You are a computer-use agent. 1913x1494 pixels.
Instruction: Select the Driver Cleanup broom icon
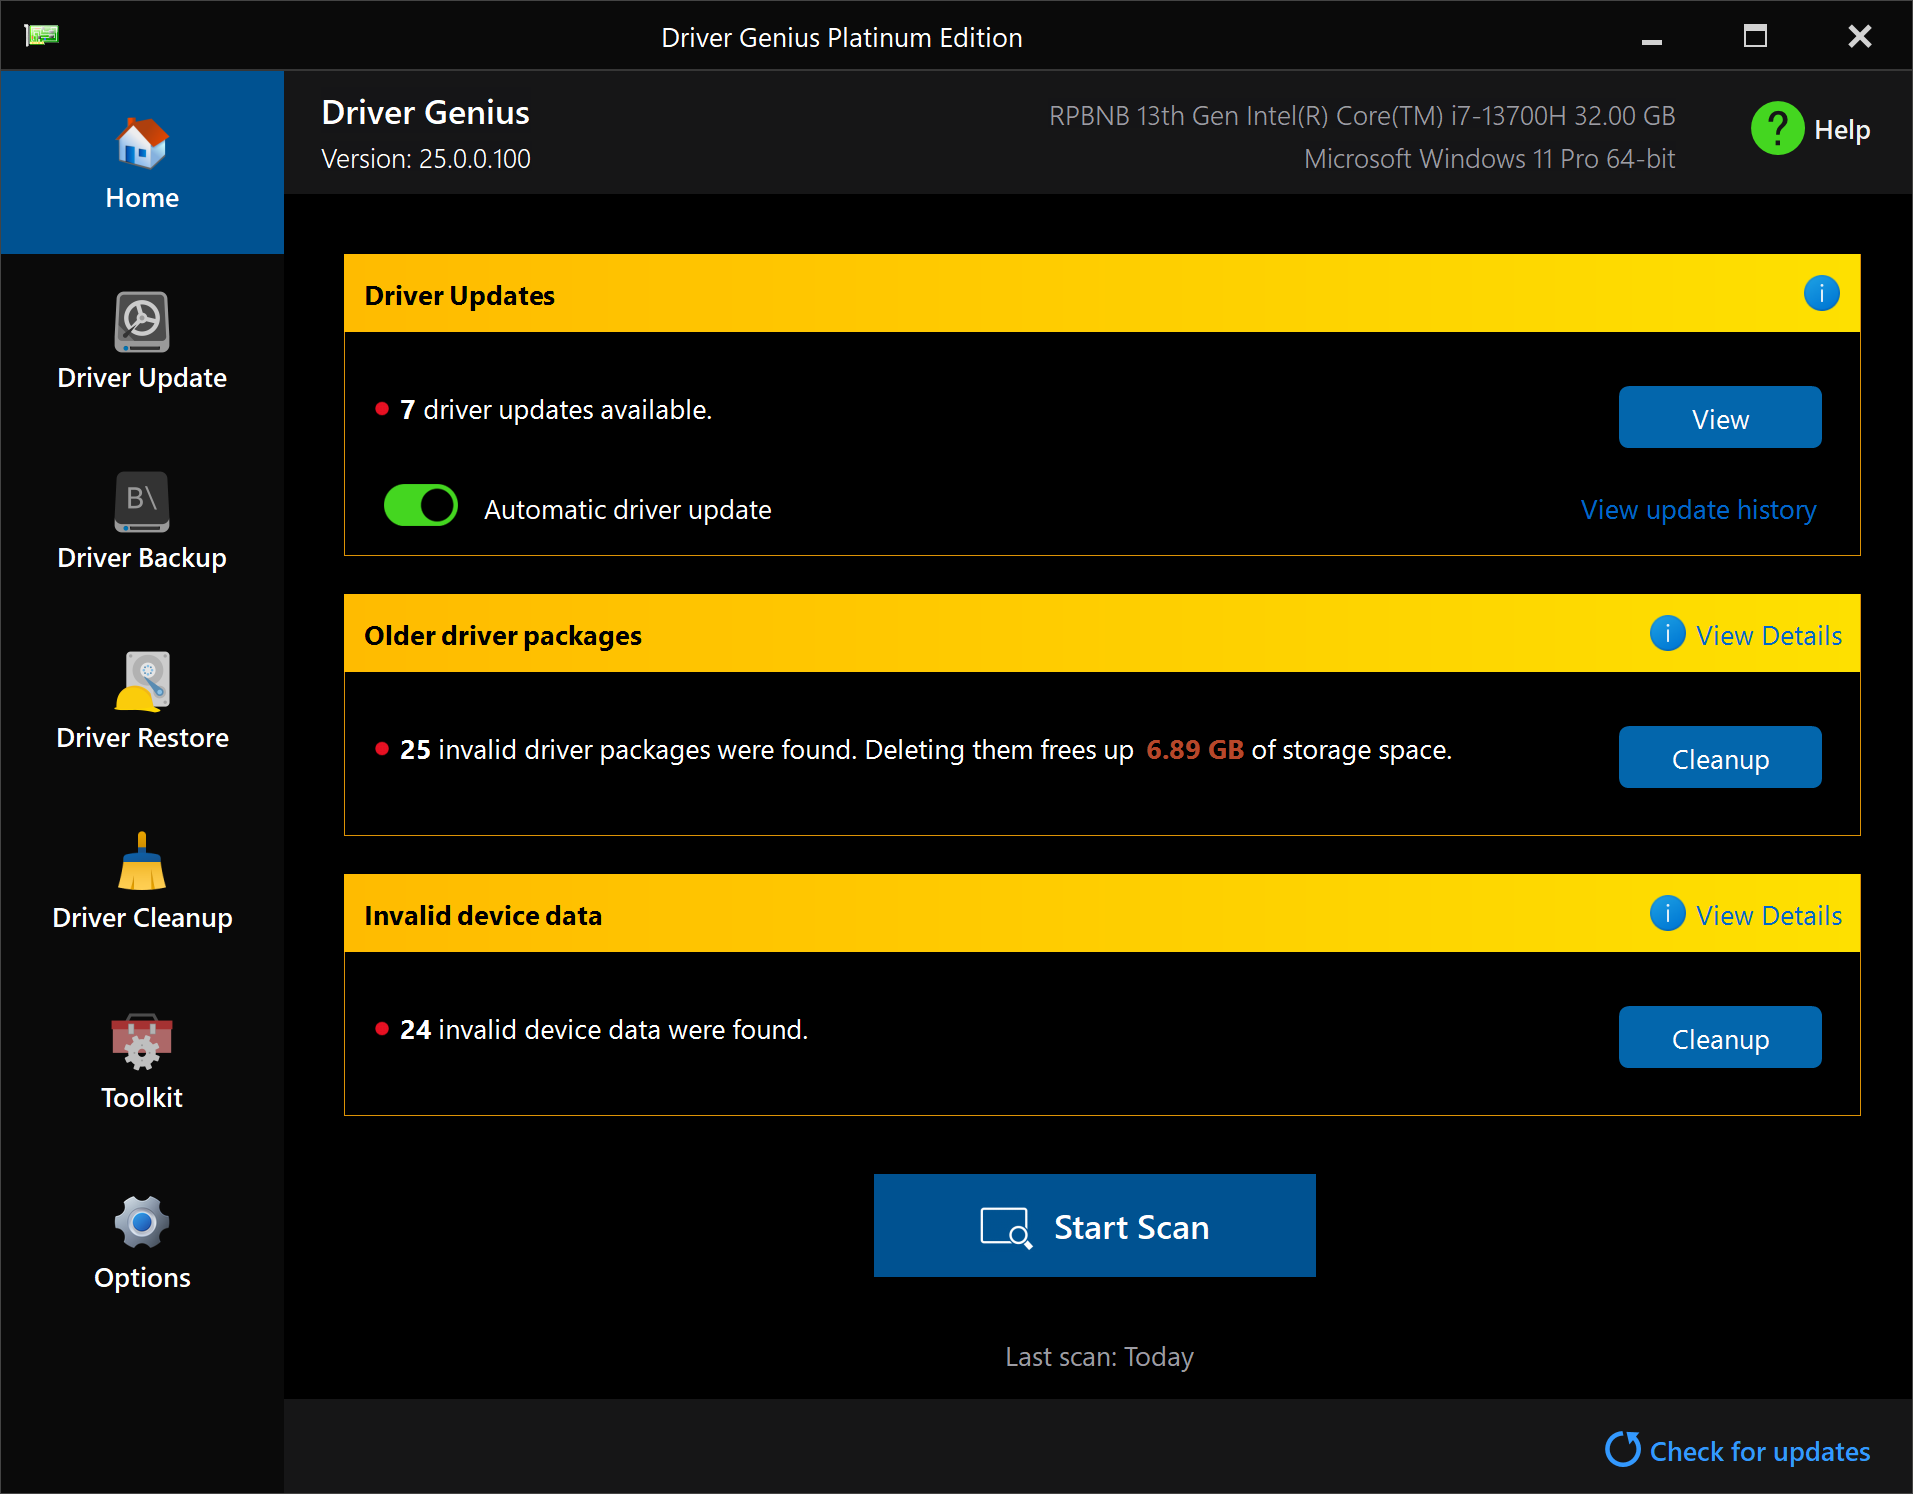[x=141, y=862]
